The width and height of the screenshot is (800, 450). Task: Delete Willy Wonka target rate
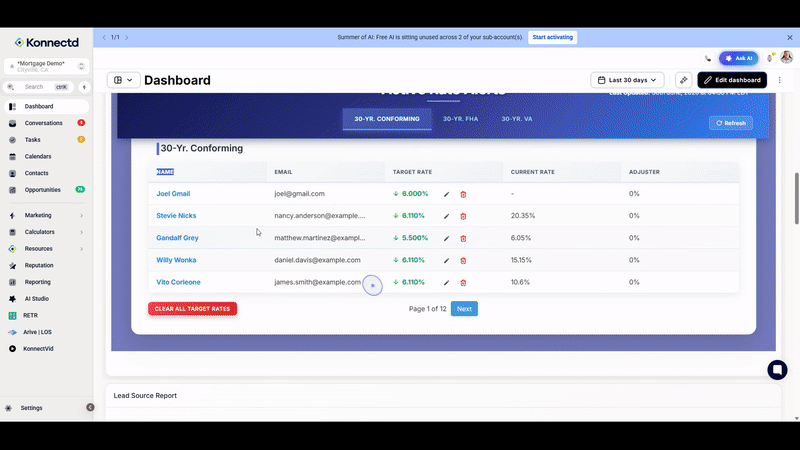[463, 261]
